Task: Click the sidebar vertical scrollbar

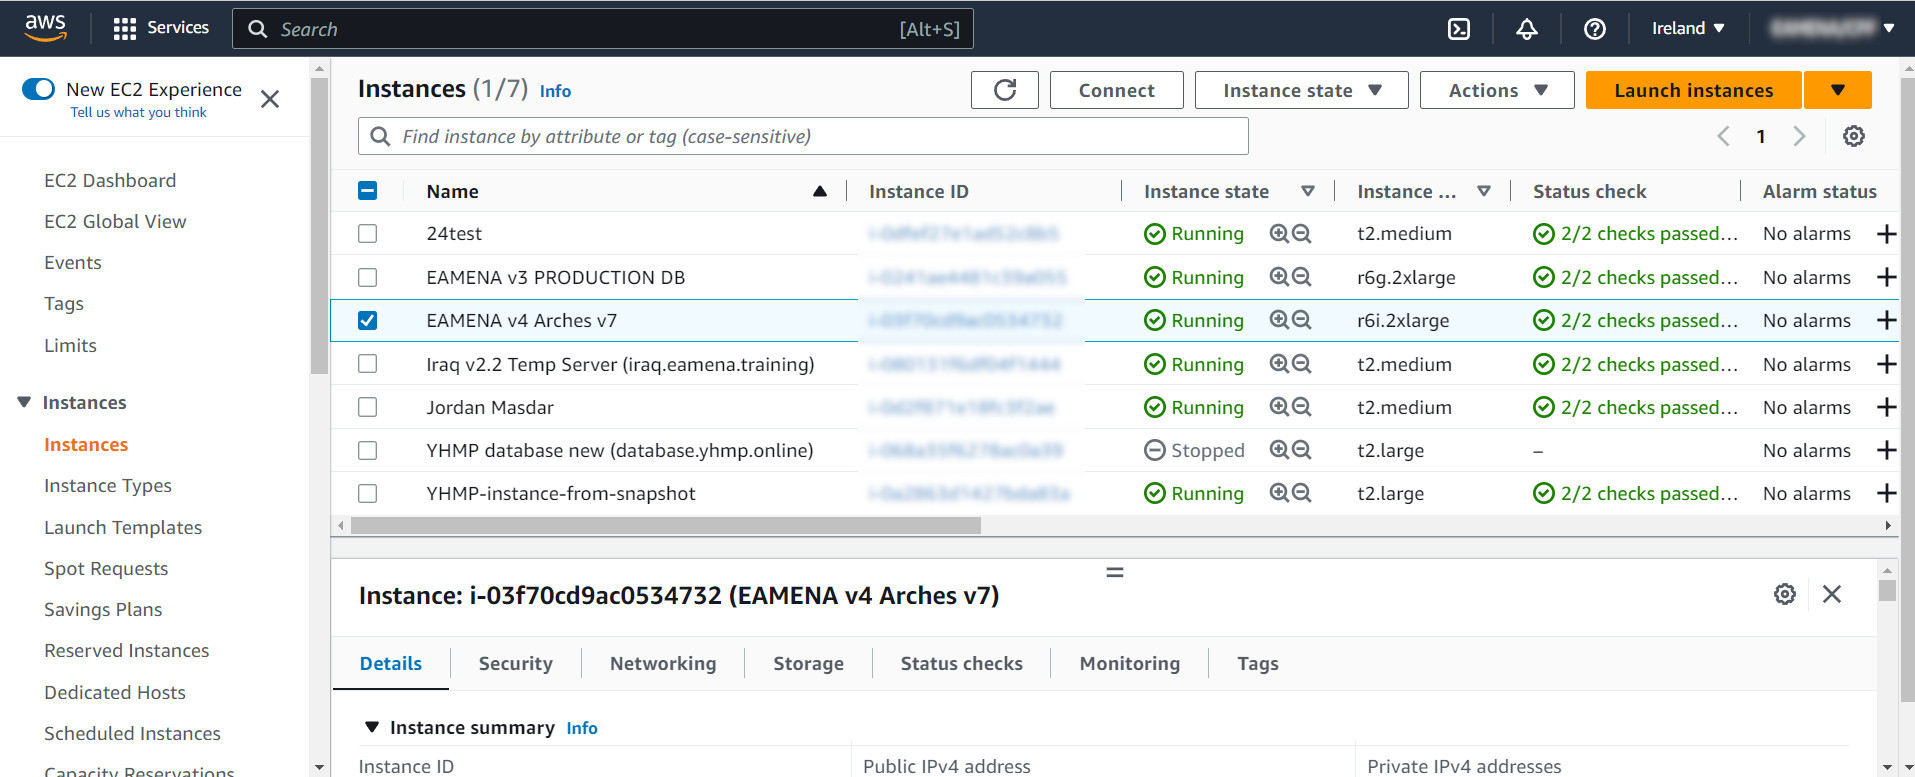Action: click(x=319, y=227)
